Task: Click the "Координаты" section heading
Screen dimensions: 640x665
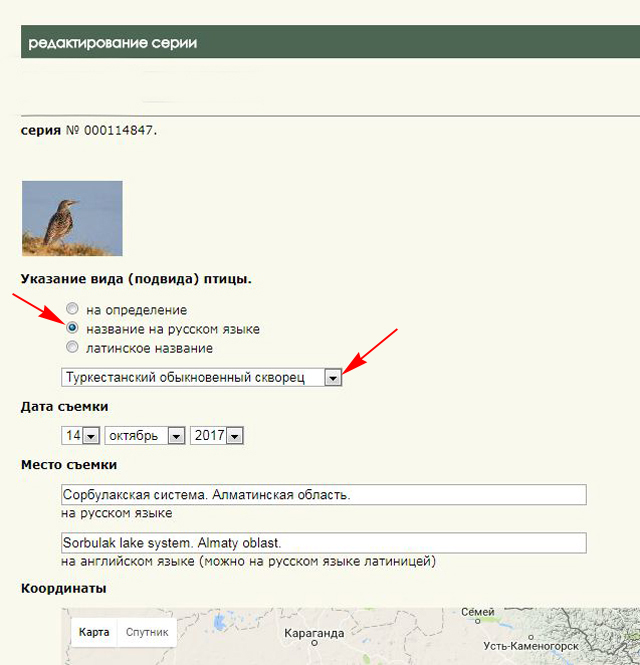Action: coord(63,588)
